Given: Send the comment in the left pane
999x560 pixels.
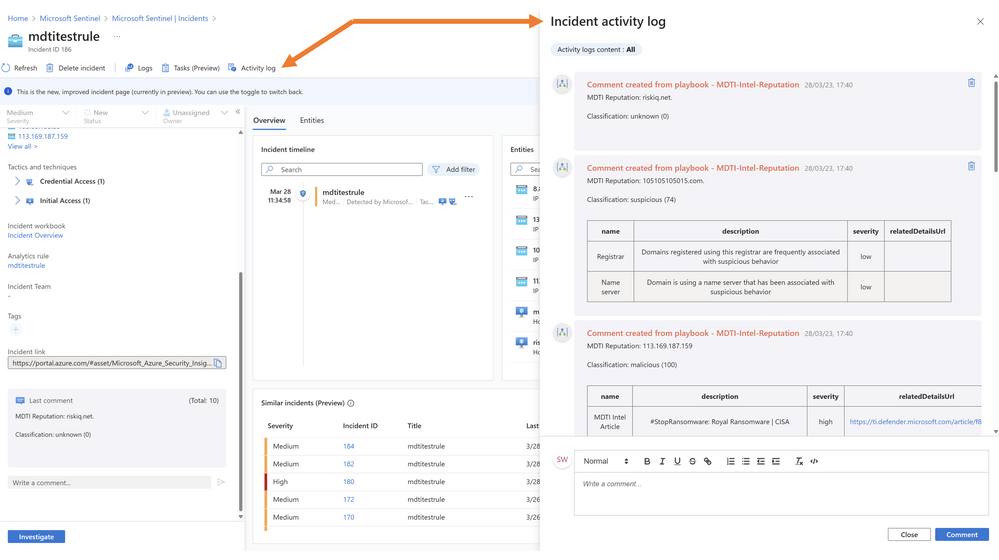Looking at the screenshot, I should pos(221,482).
